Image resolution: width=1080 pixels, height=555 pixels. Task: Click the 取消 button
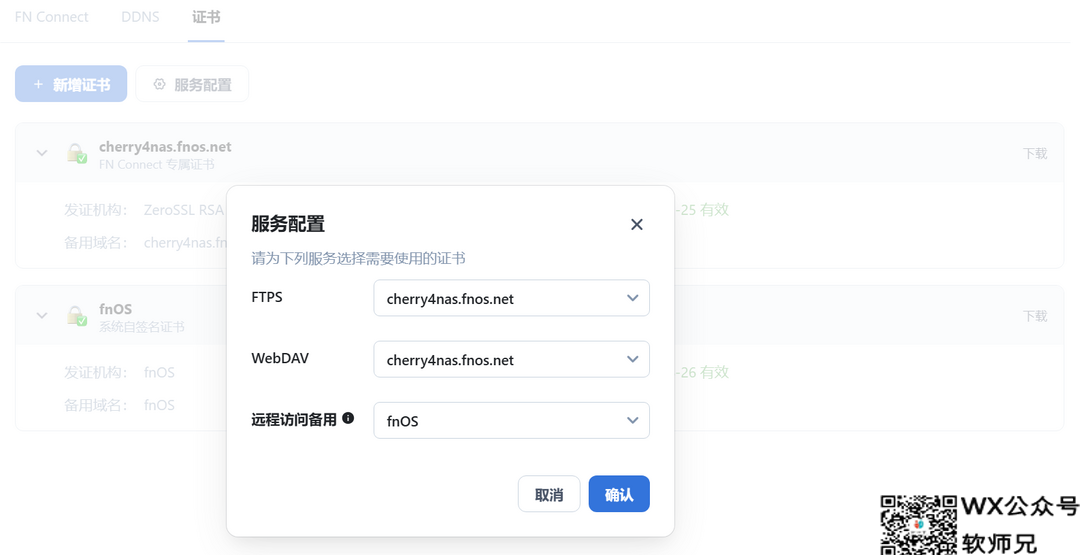(x=549, y=494)
